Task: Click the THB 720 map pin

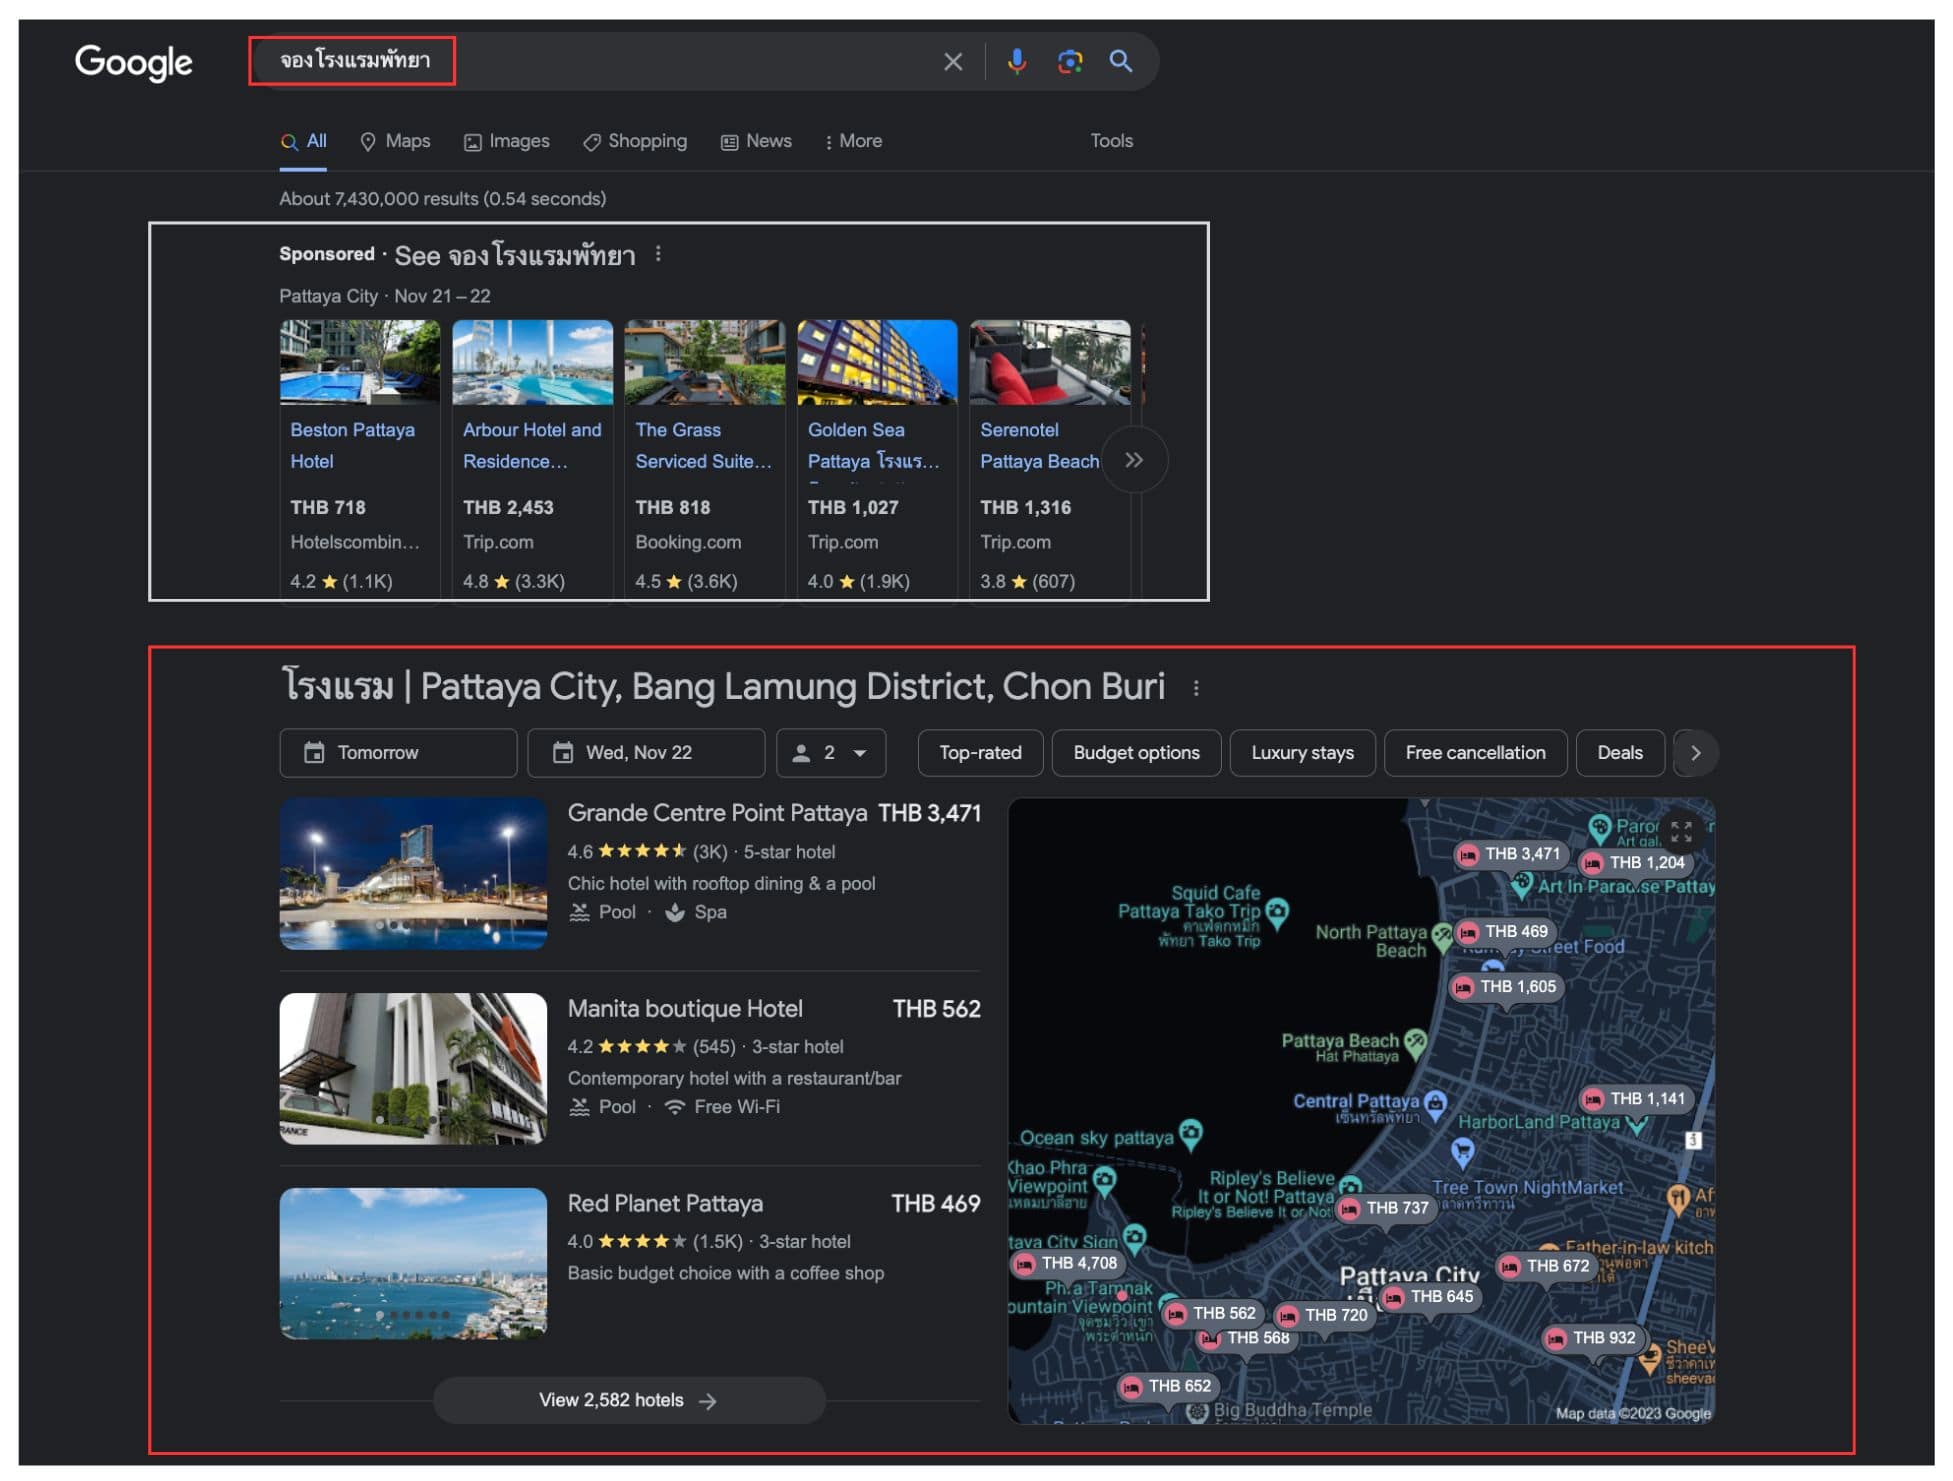Action: pyautogui.click(x=1324, y=1316)
